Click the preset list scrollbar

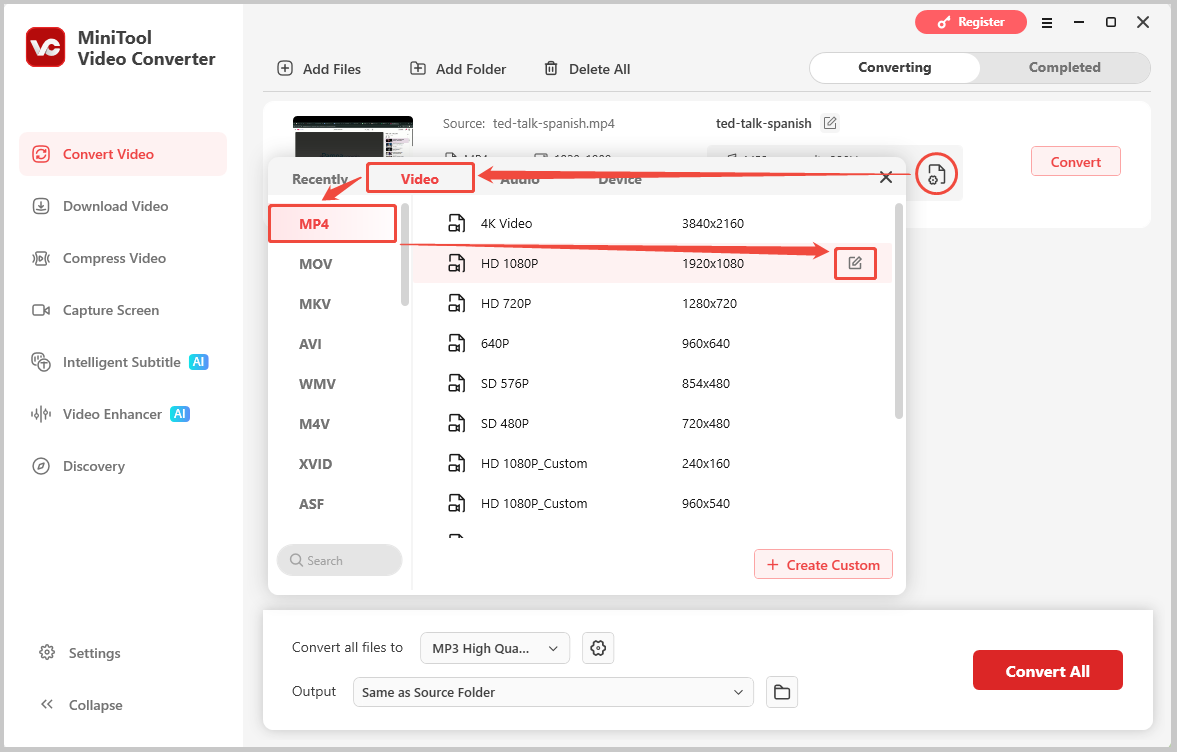(x=899, y=311)
